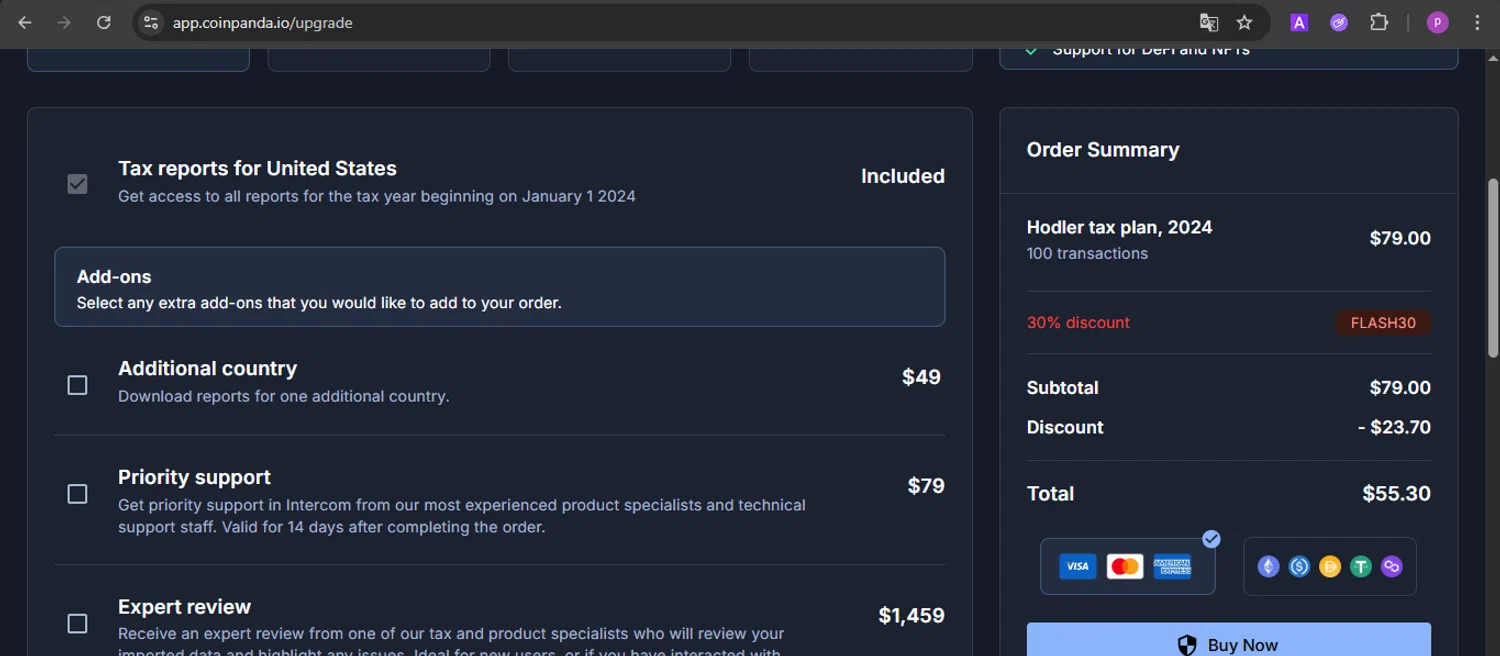Click the USDC coin icon

tap(1299, 567)
